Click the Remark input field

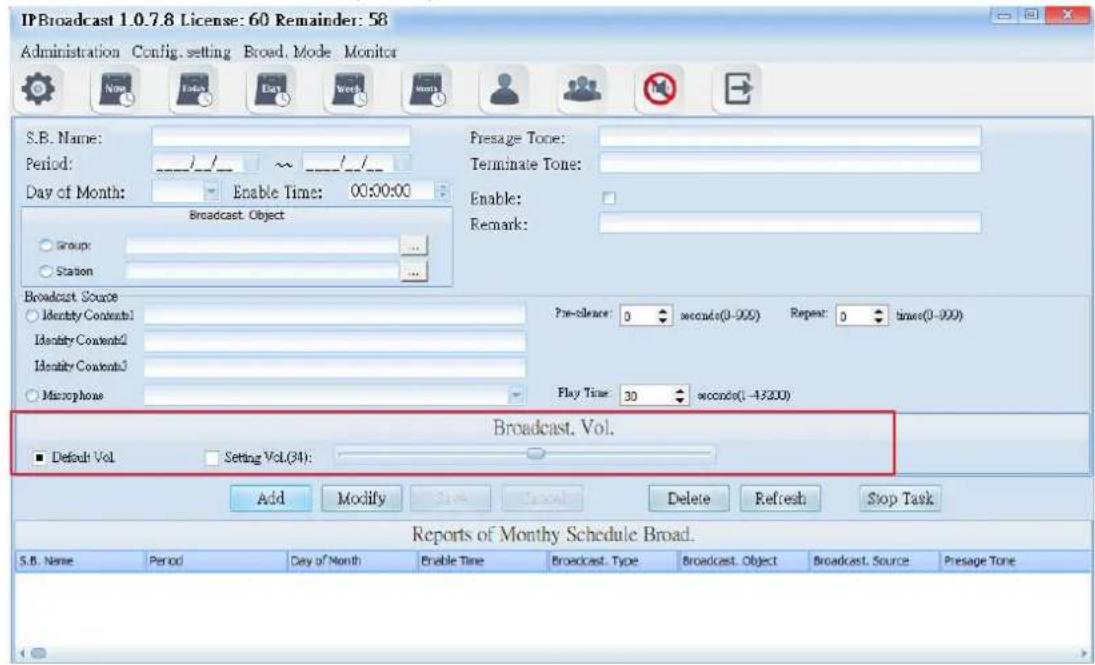click(790, 224)
